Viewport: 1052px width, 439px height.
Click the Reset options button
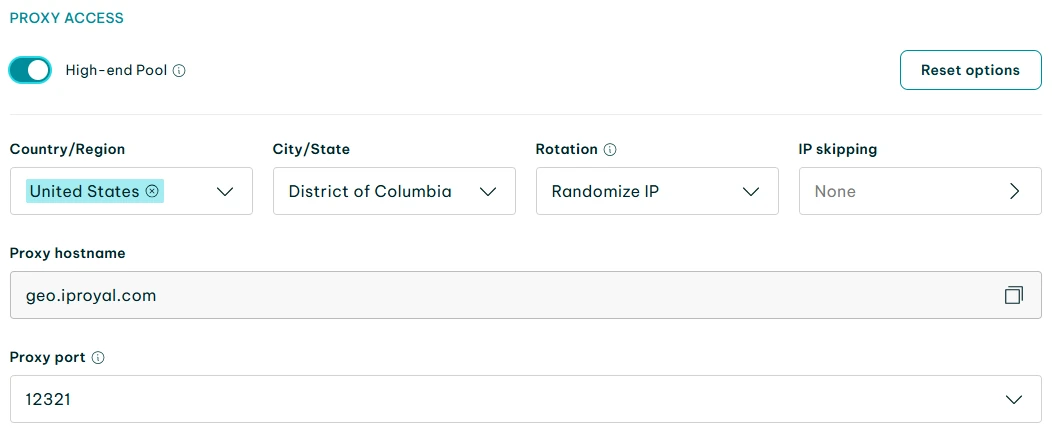970,70
